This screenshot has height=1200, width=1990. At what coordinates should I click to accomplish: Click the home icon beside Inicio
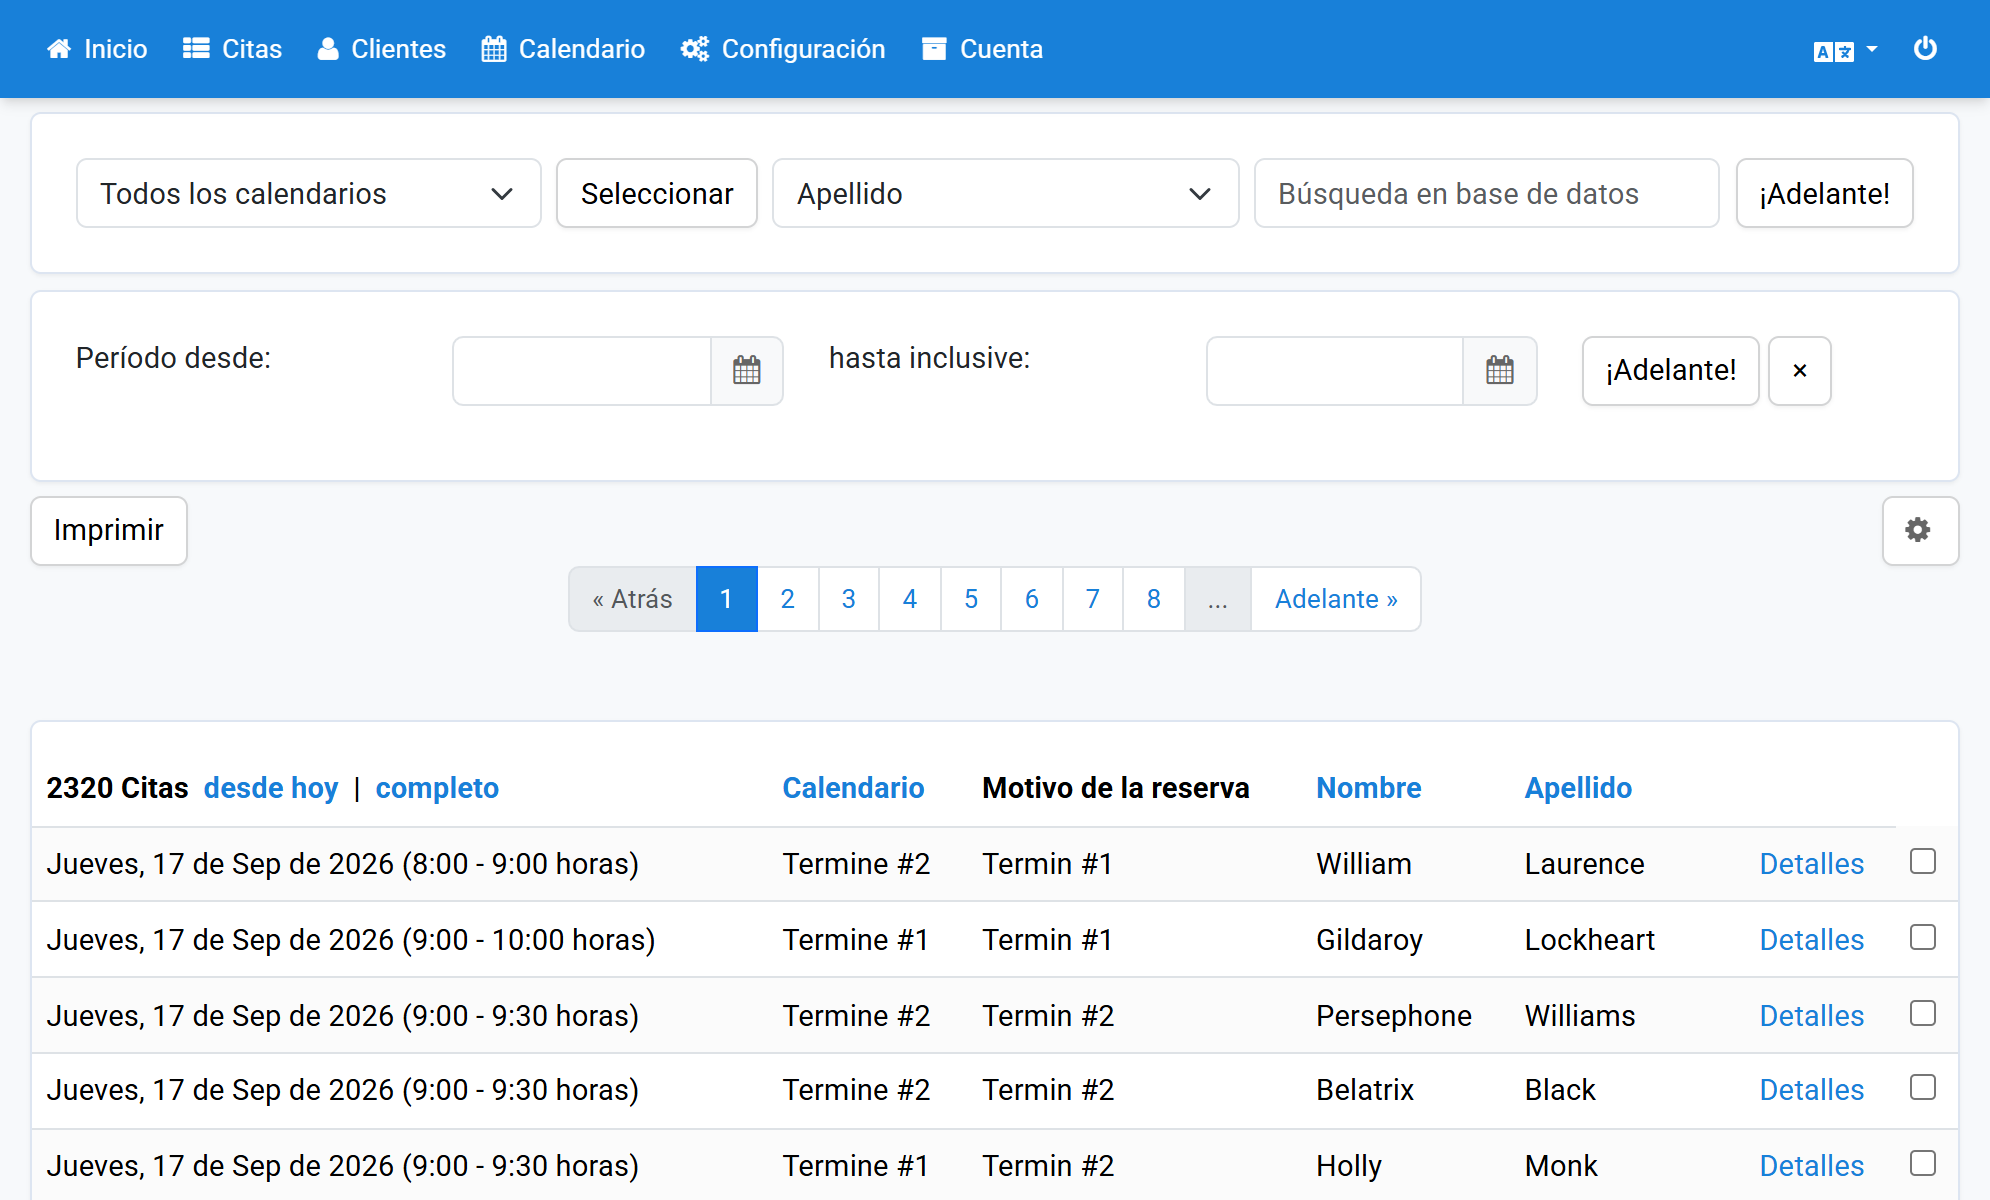[x=59, y=49]
